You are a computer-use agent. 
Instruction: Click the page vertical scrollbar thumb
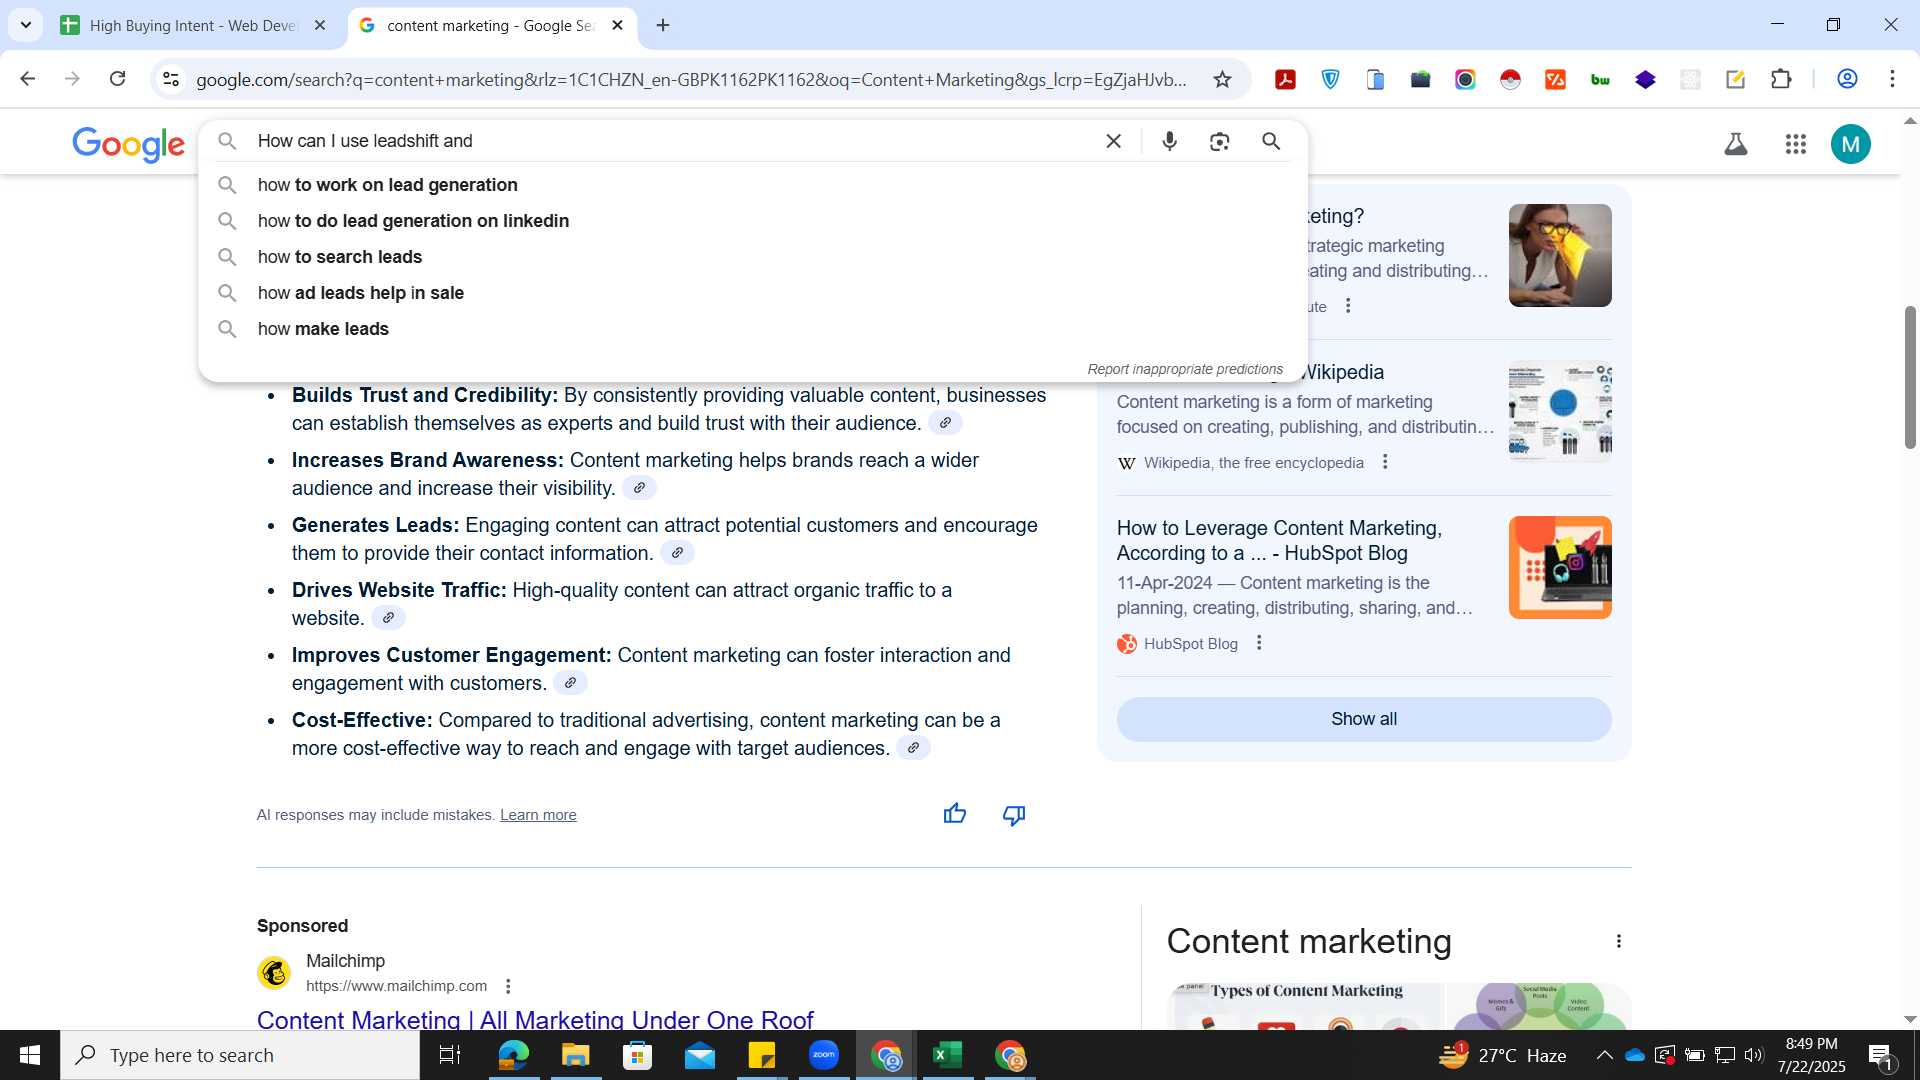click(x=1909, y=378)
